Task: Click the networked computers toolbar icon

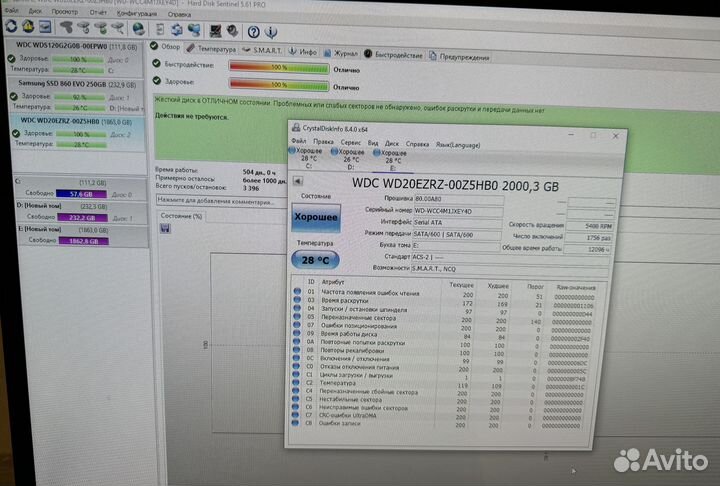Action: 194,31
